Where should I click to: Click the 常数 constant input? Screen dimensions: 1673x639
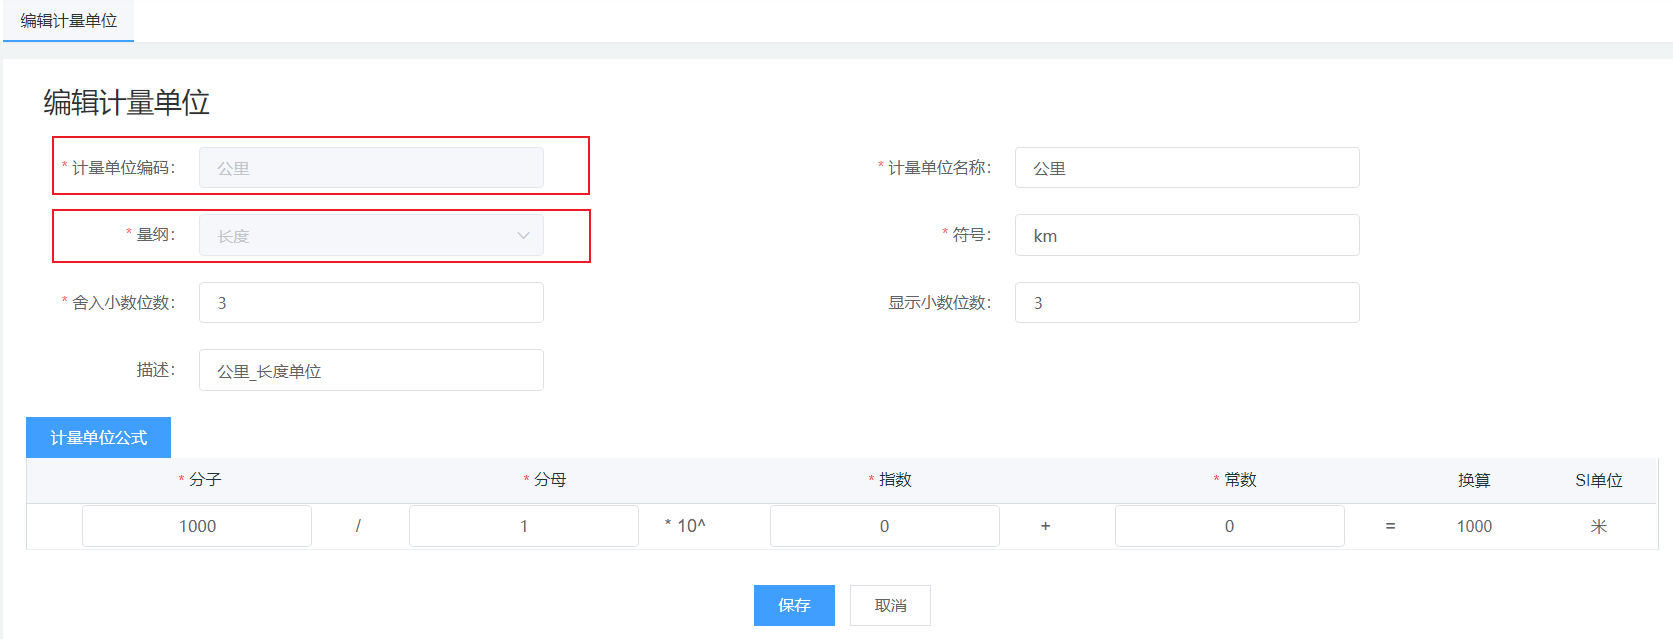(1229, 526)
